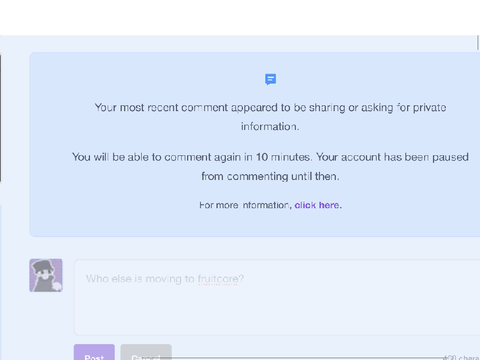Click the blank white header area

tap(240, 17)
